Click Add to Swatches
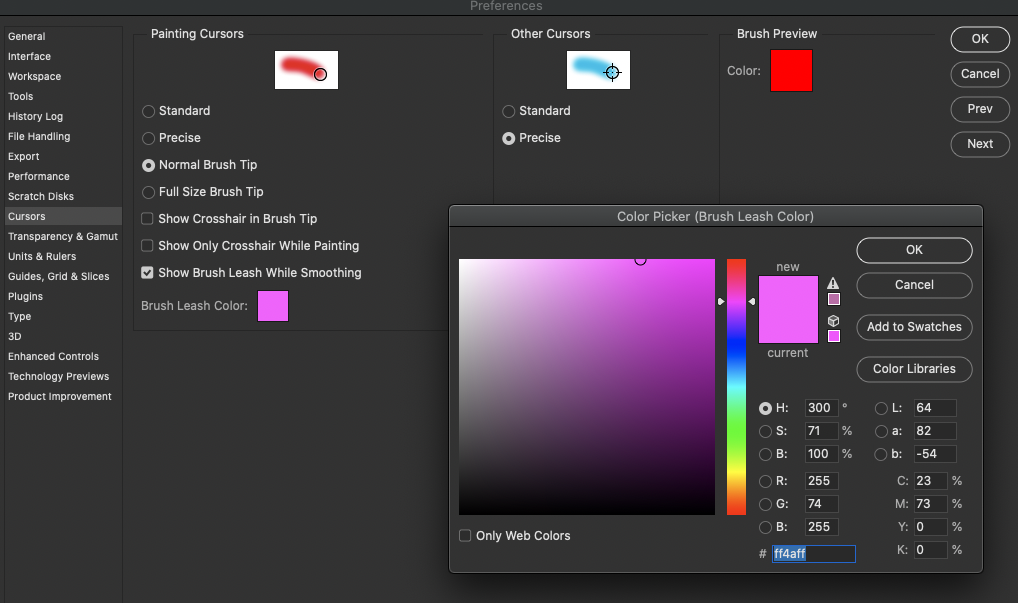 click(914, 327)
